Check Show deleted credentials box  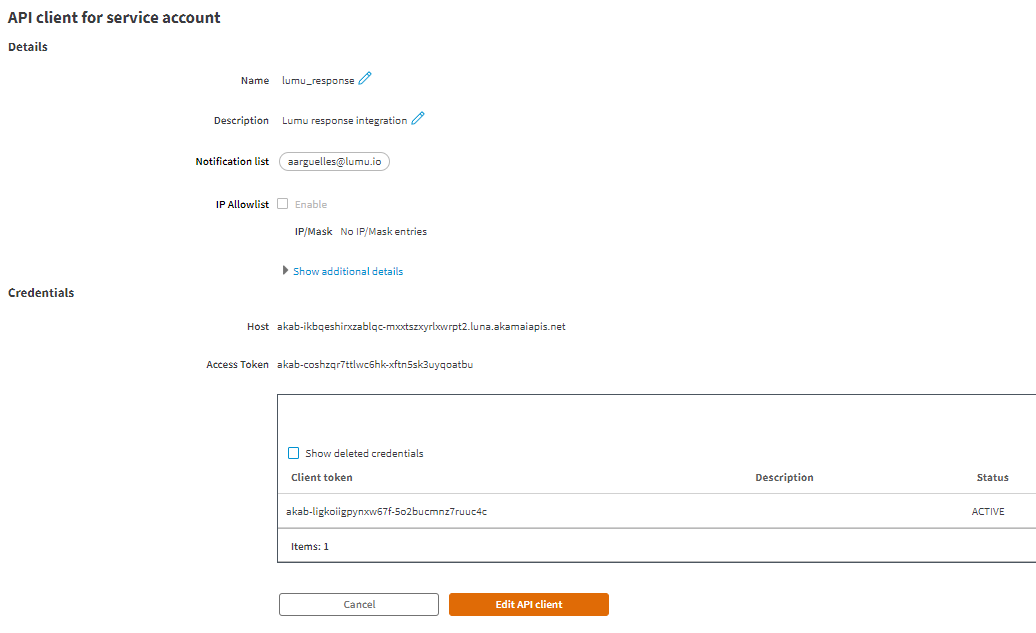[294, 453]
